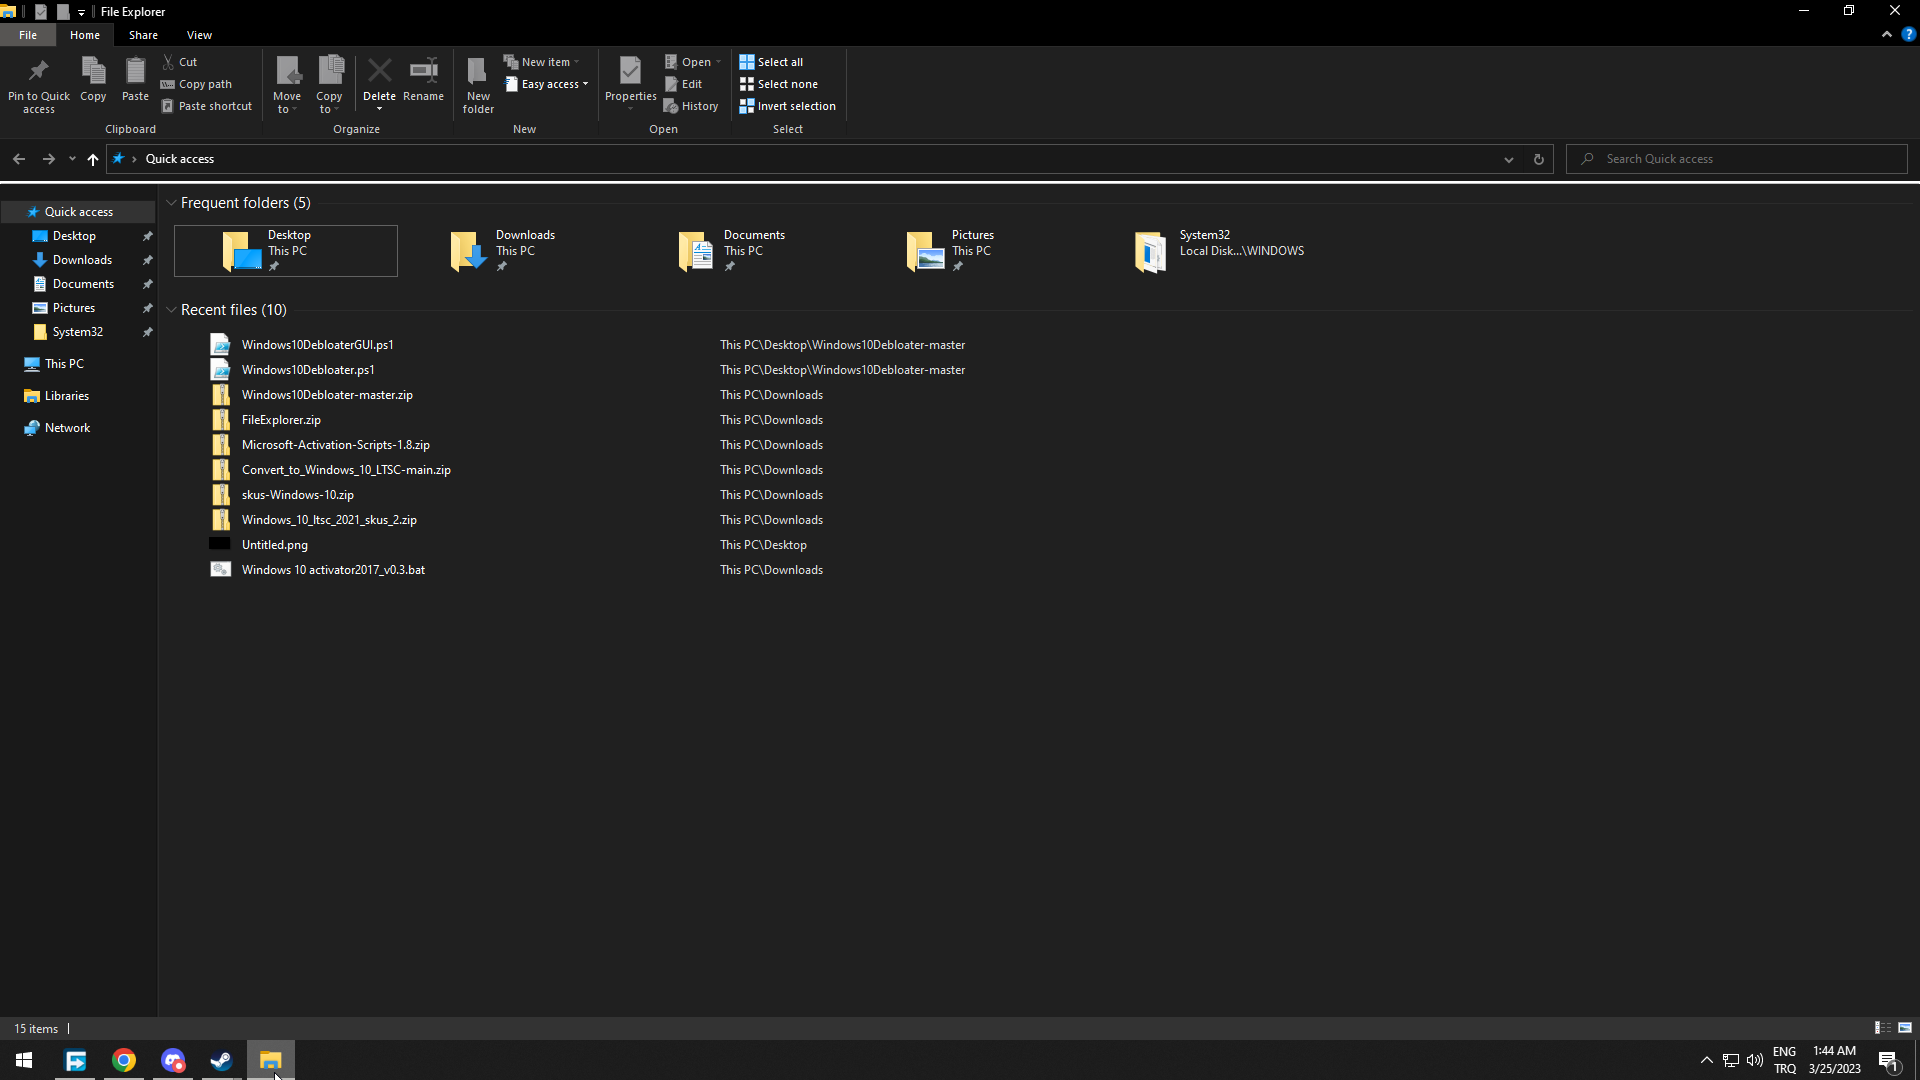The width and height of the screenshot is (1920, 1080).
Task: Collapse the Frequent folders section
Action: click(x=171, y=203)
